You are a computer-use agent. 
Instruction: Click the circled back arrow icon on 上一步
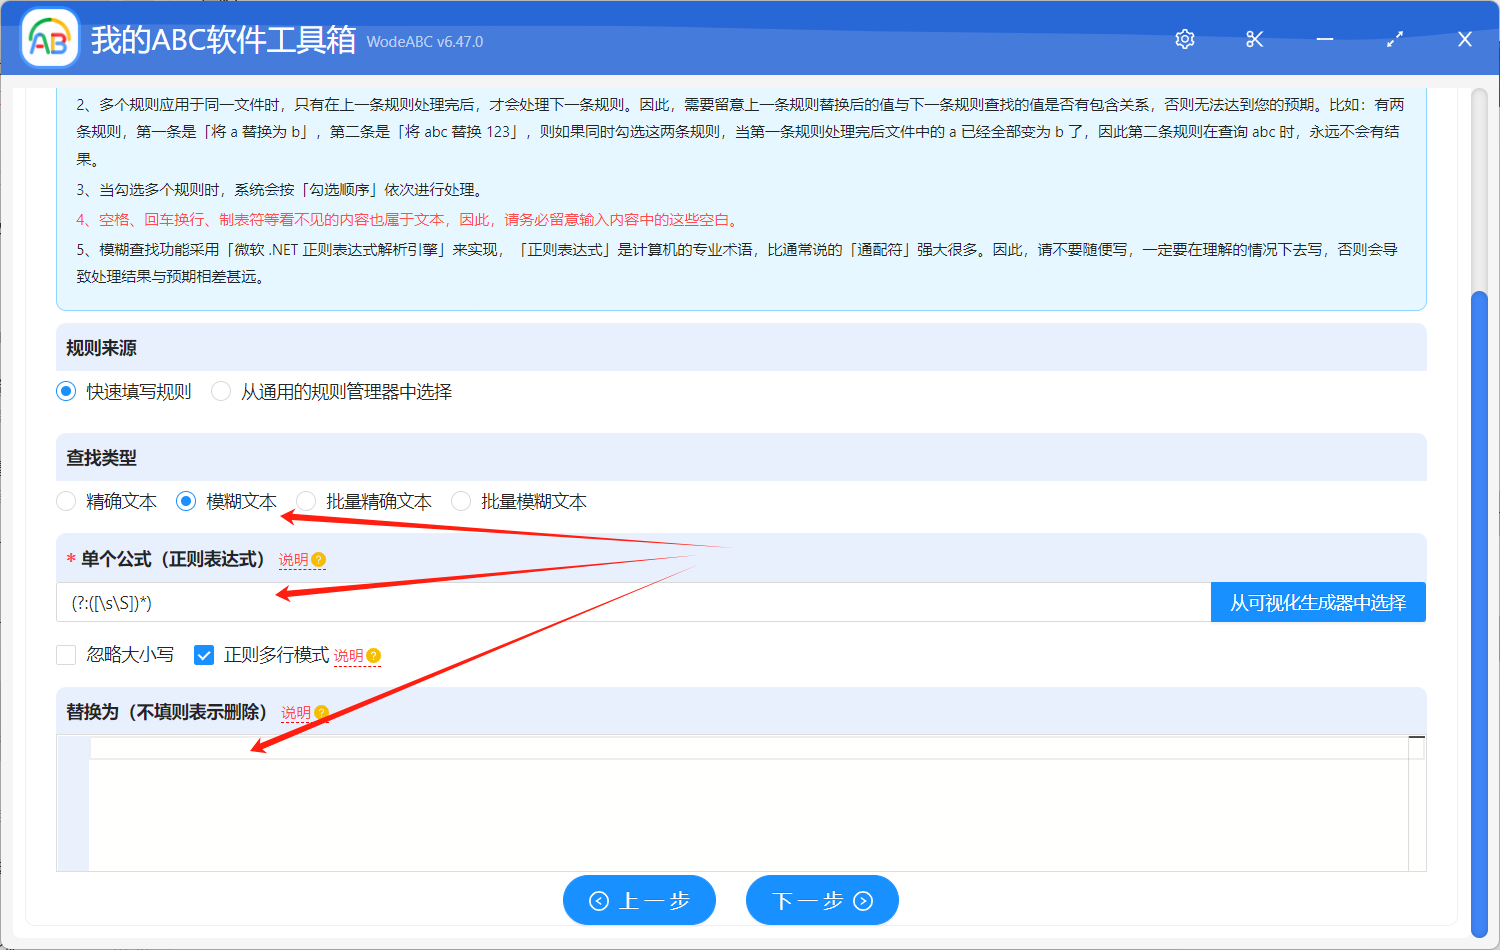tap(600, 900)
